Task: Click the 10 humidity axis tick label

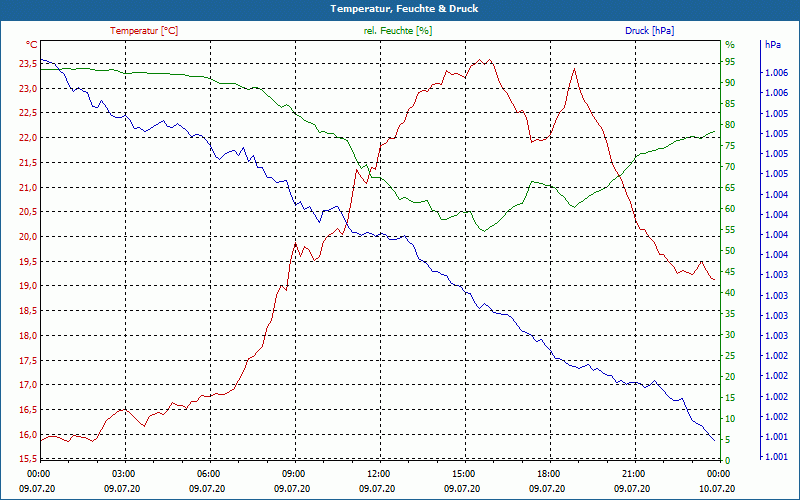Action: pyautogui.click(x=730, y=419)
